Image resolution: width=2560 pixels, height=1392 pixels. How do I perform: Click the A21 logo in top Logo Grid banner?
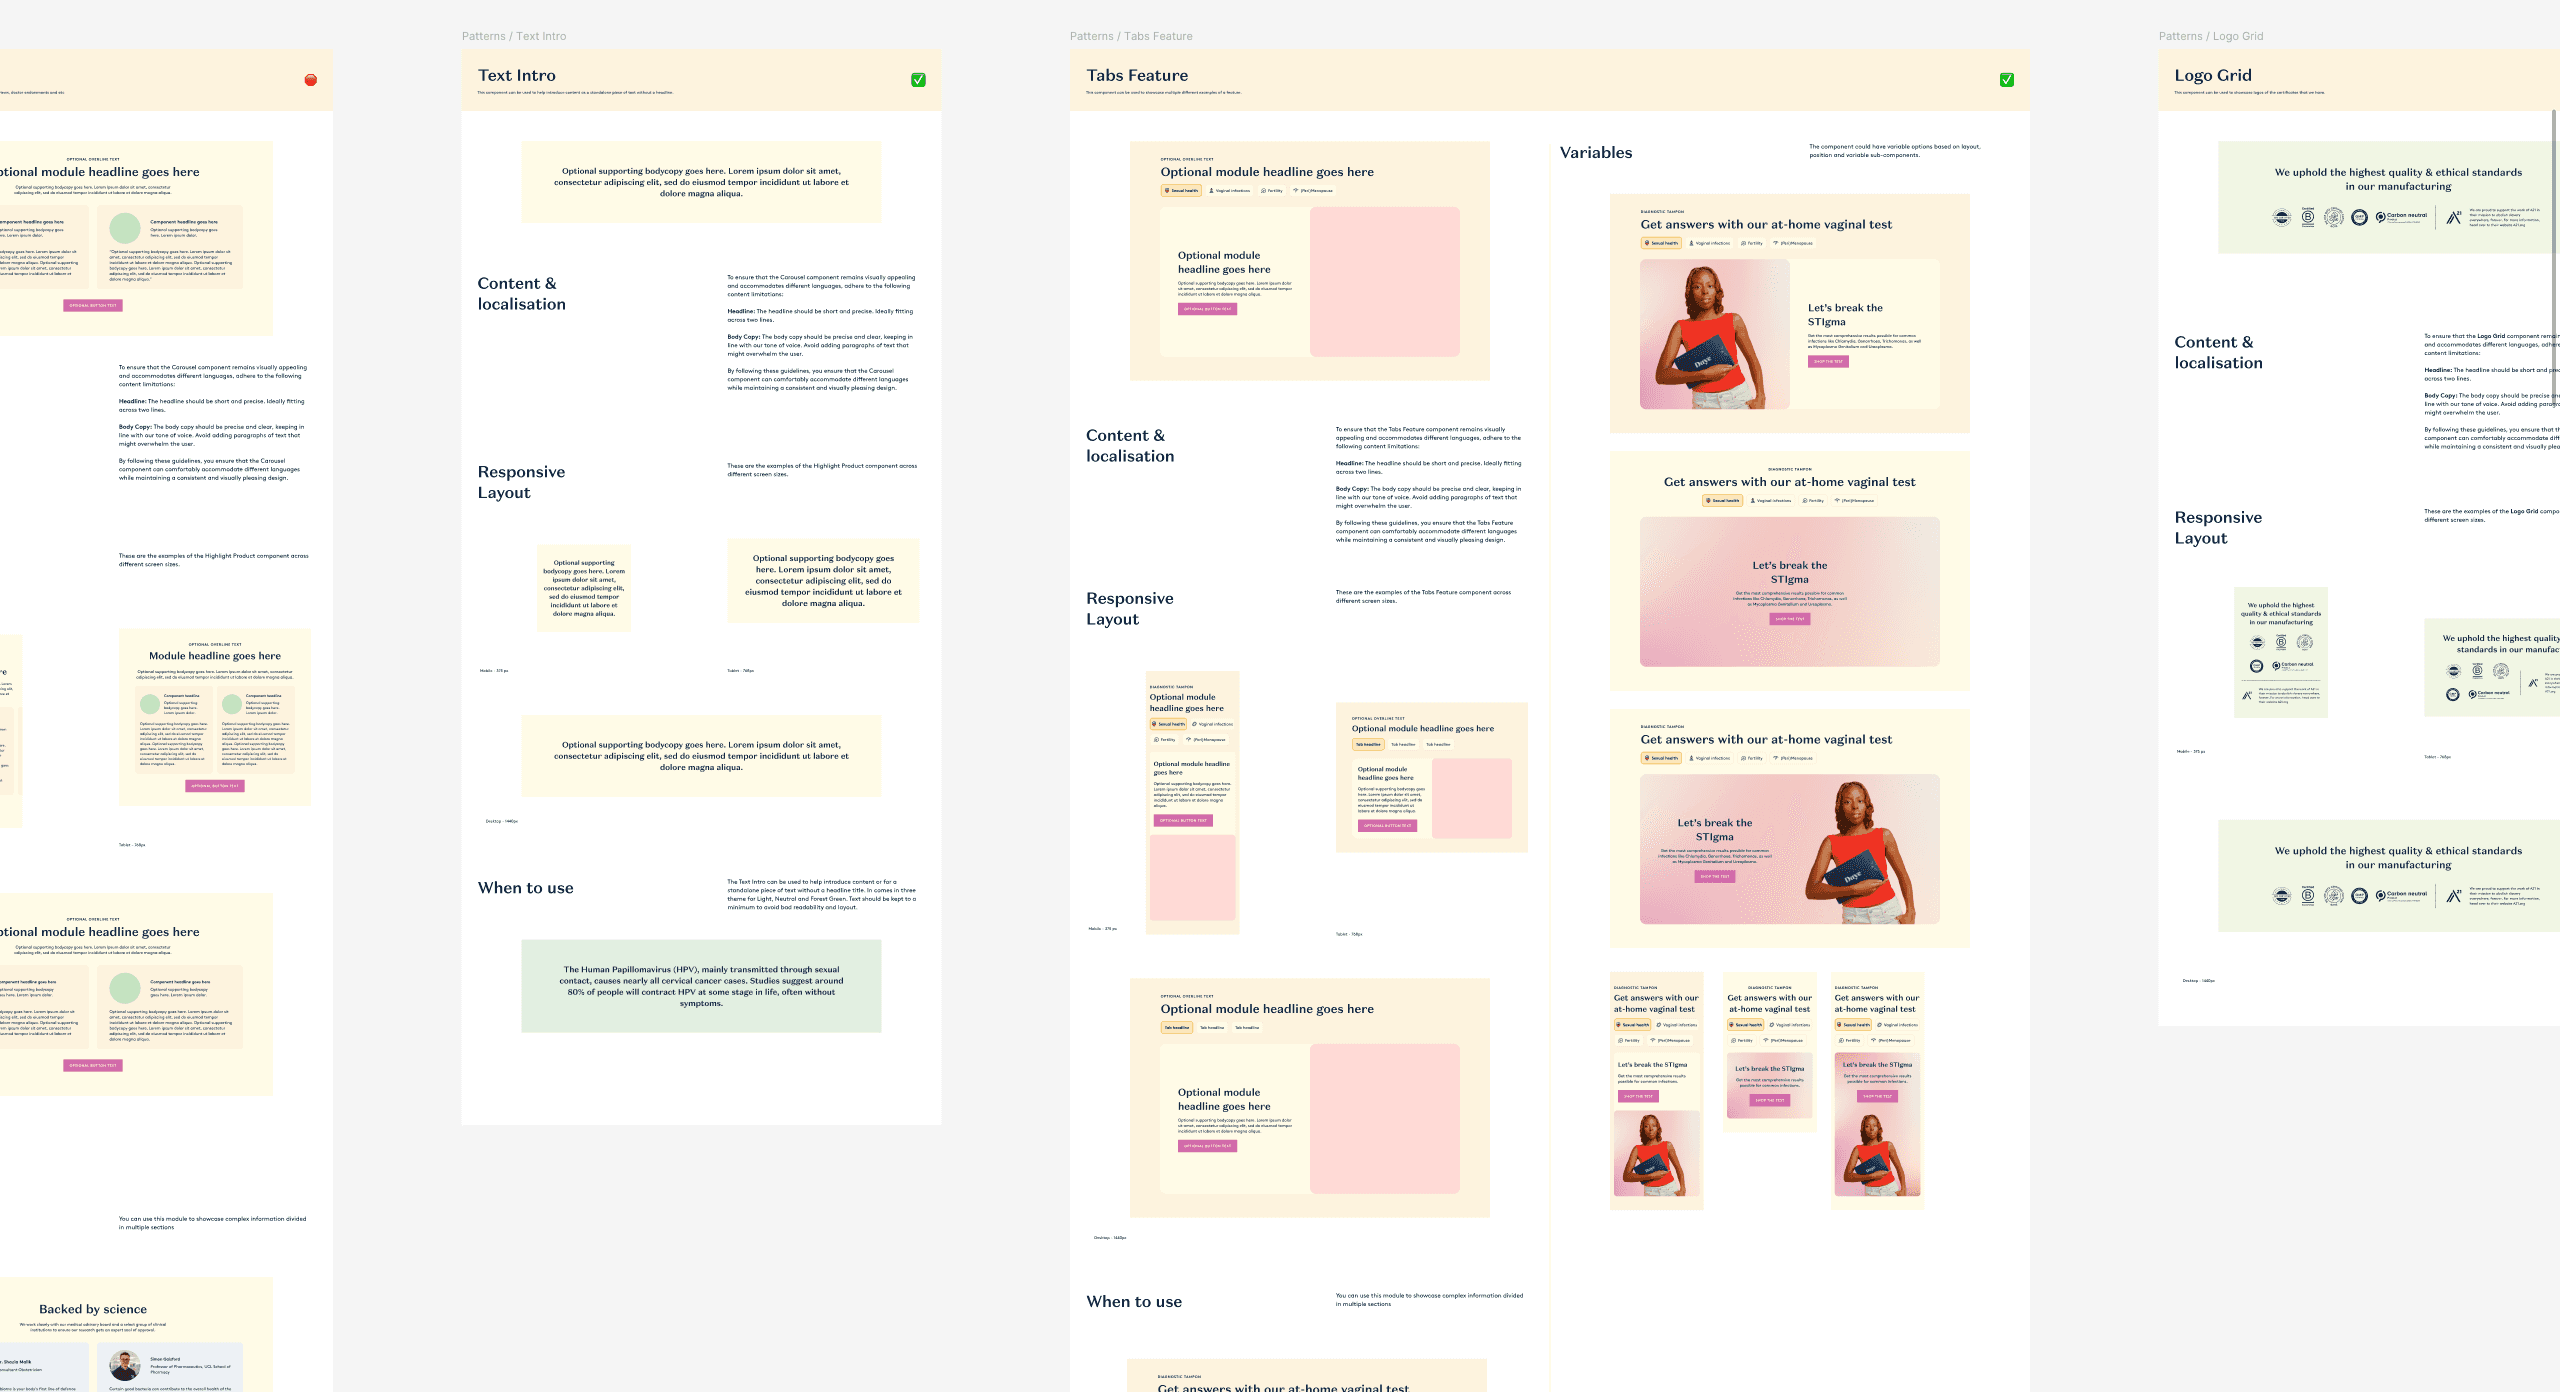(x=2453, y=217)
